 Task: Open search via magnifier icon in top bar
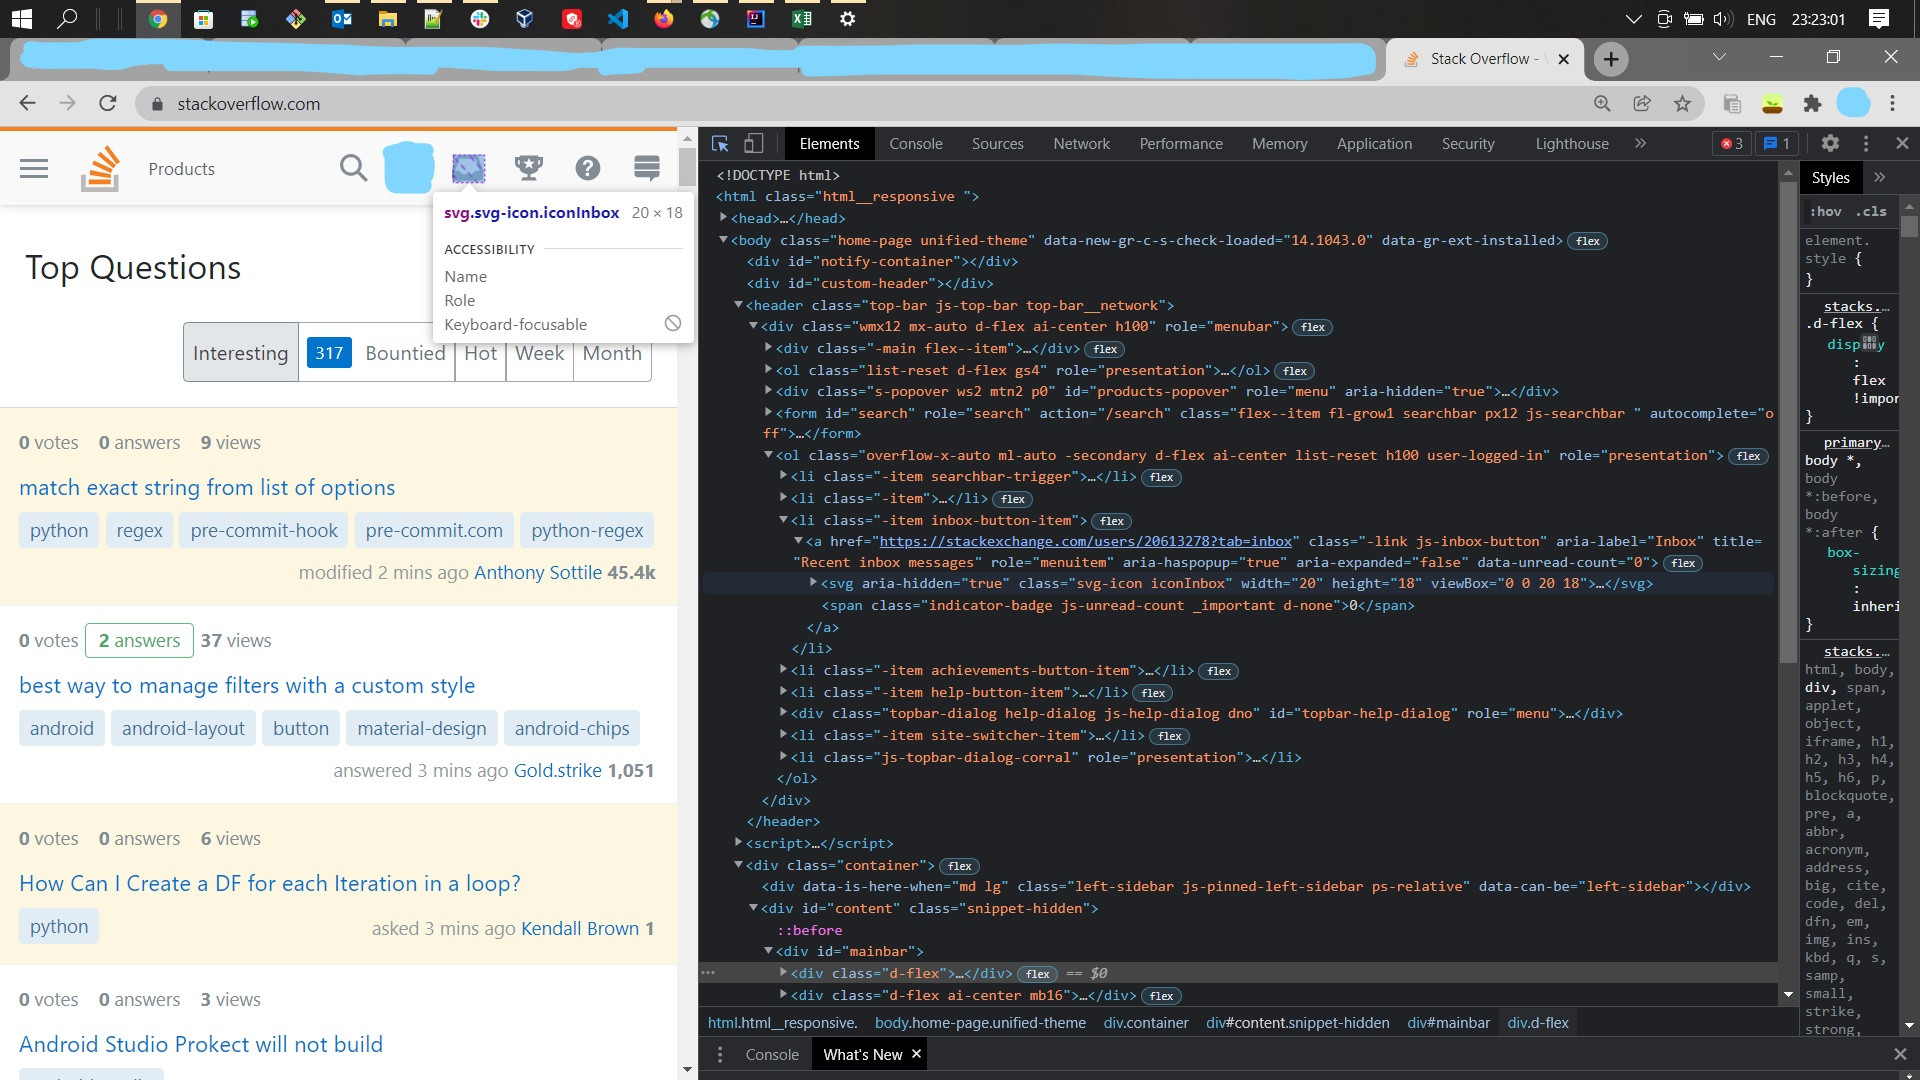[x=353, y=168]
